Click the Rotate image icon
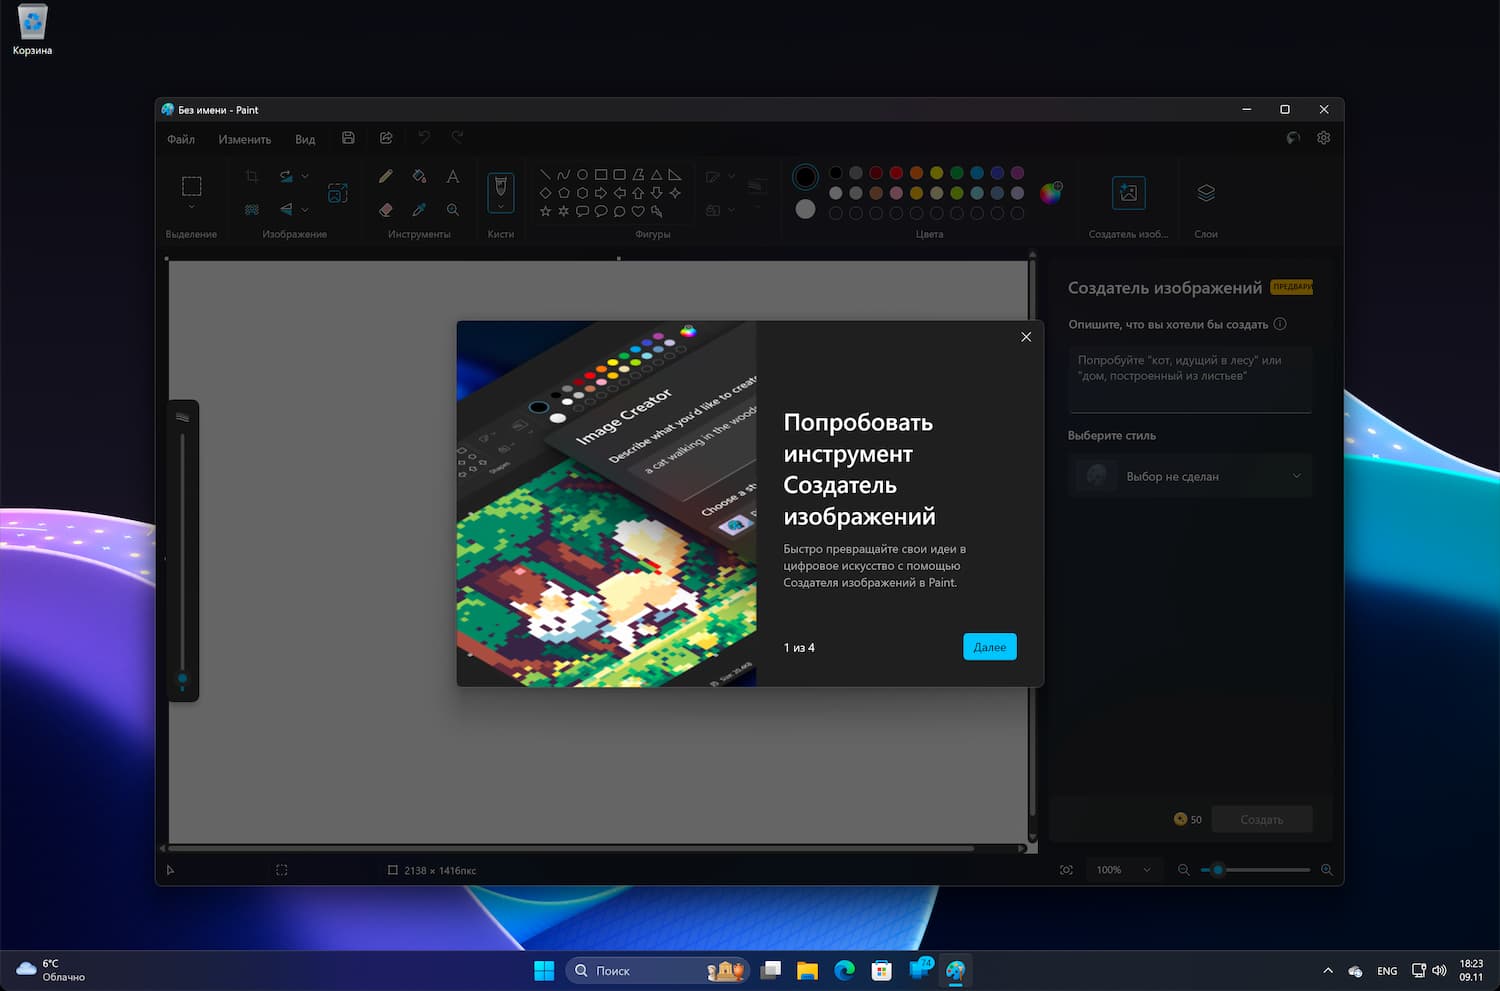Viewport: 1500px width, 991px height. coord(287,176)
